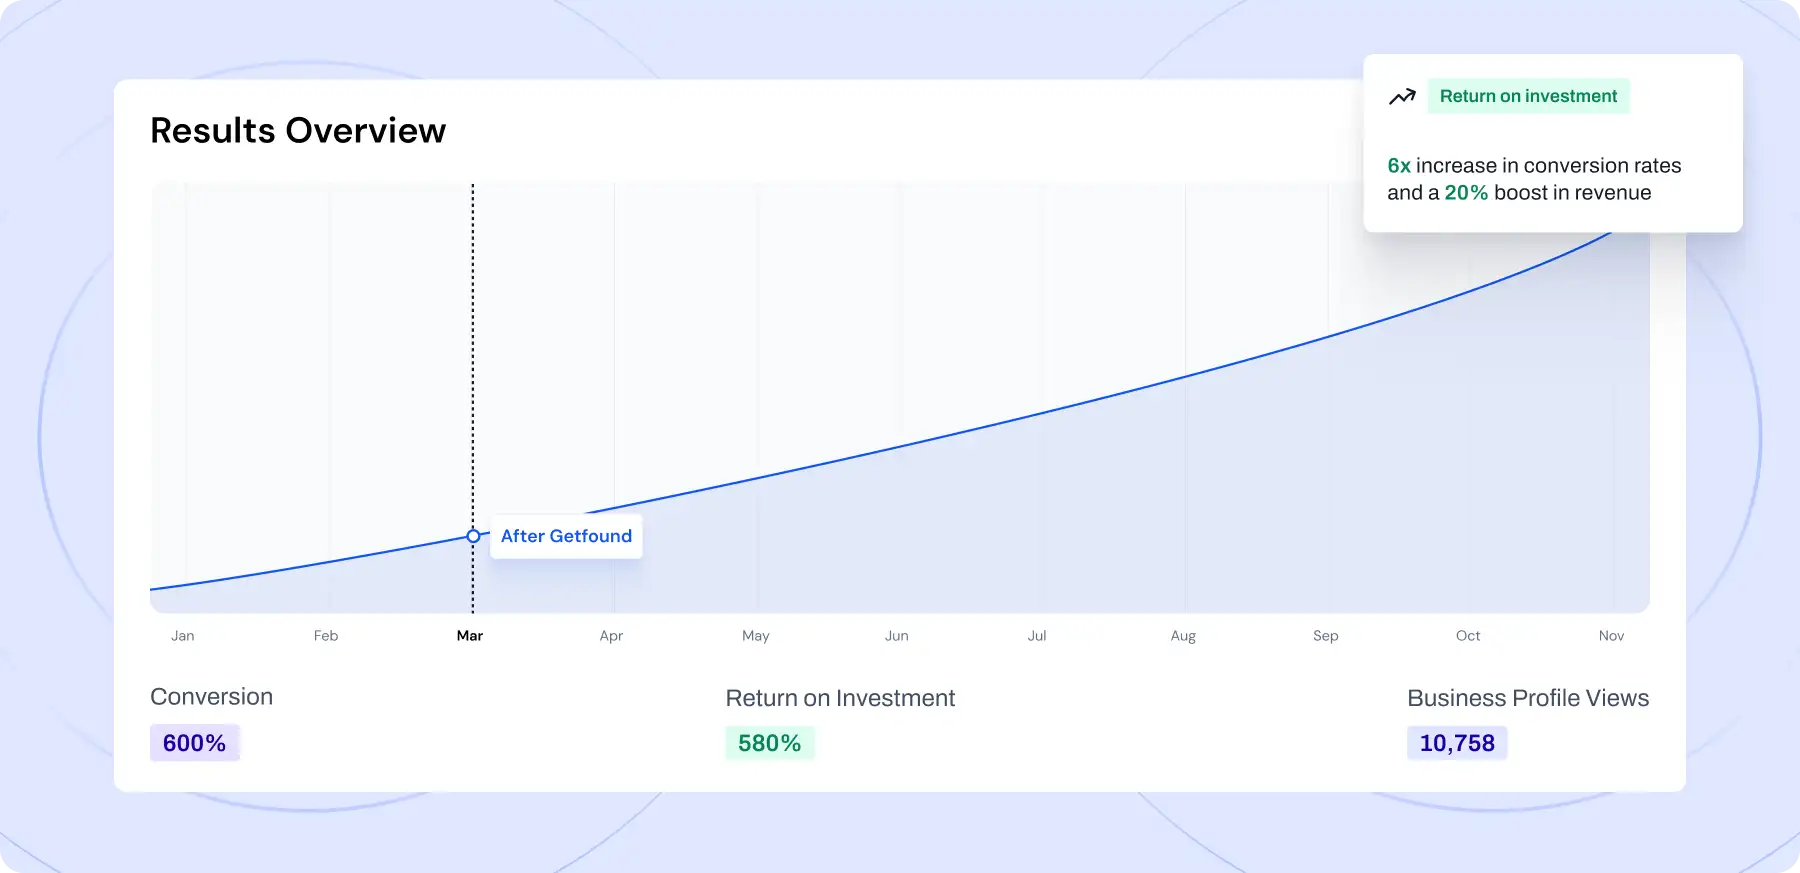
Task: Click the 10,758 profile views badge
Action: pyautogui.click(x=1457, y=743)
